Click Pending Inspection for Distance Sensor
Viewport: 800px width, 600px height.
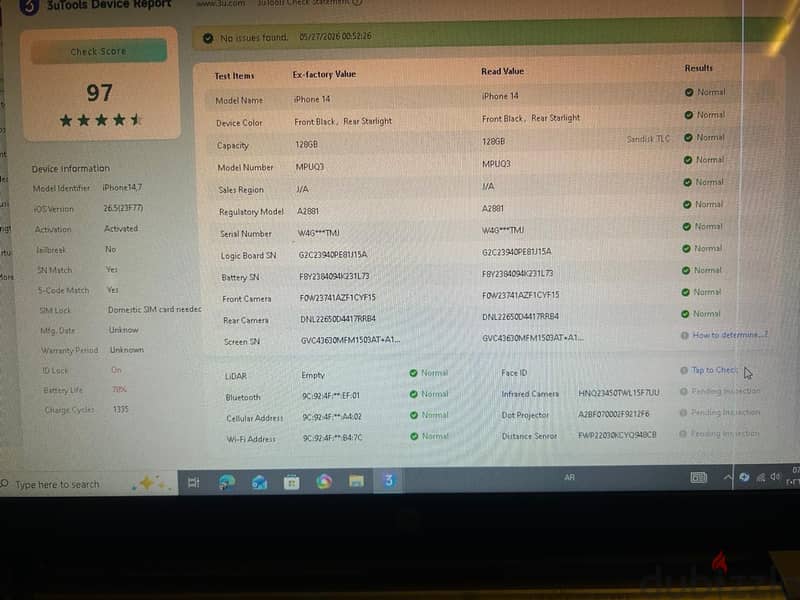coord(724,434)
